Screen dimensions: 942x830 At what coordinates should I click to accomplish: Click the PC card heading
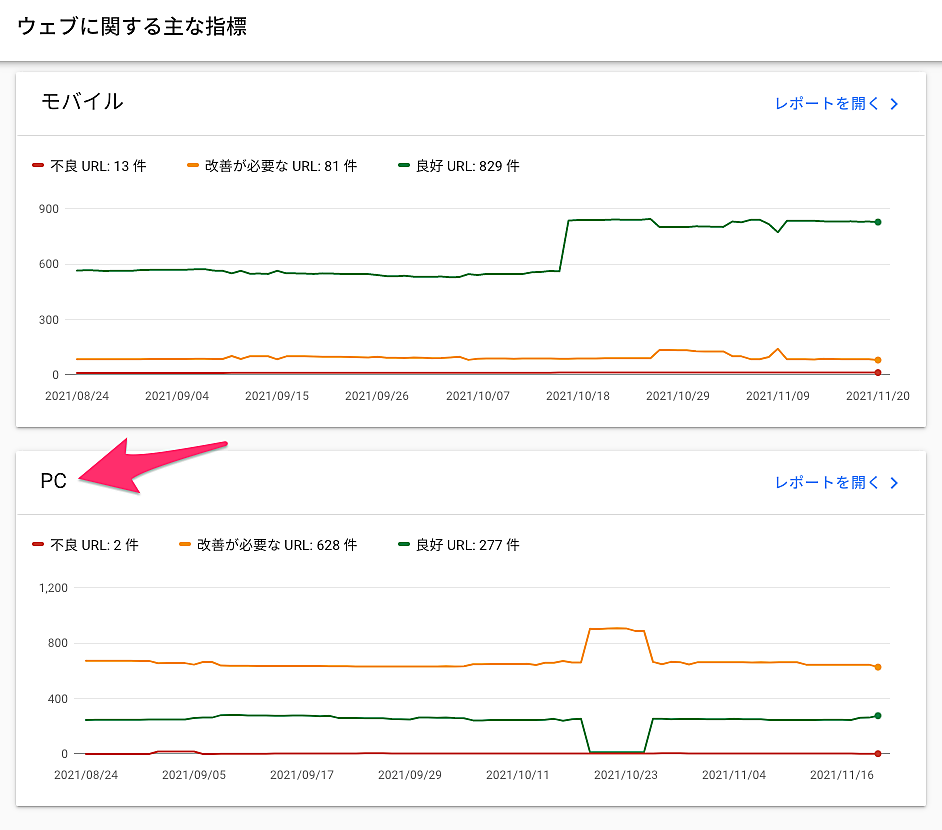pyautogui.click(x=54, y=481)
